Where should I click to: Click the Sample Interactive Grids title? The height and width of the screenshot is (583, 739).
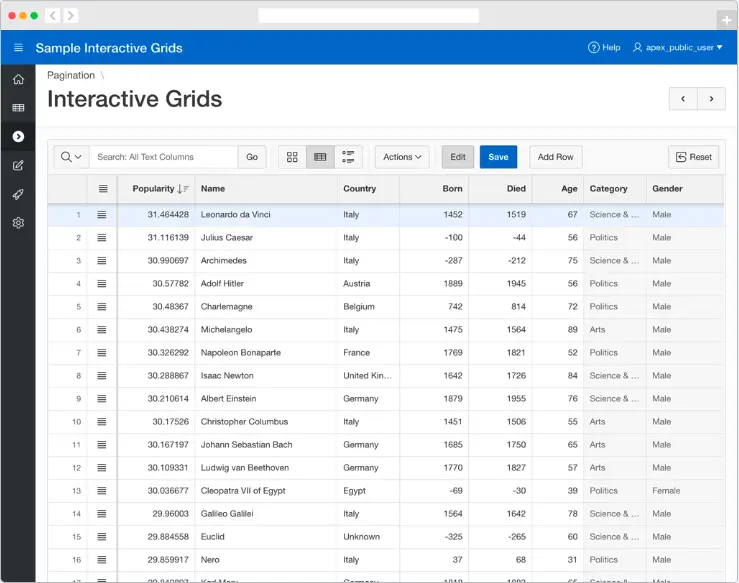[109, 48]
